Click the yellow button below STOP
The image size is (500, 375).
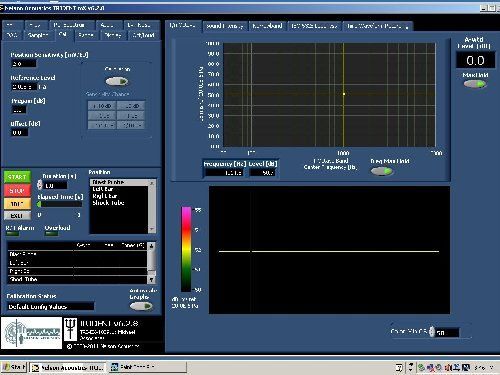(17, 204)
